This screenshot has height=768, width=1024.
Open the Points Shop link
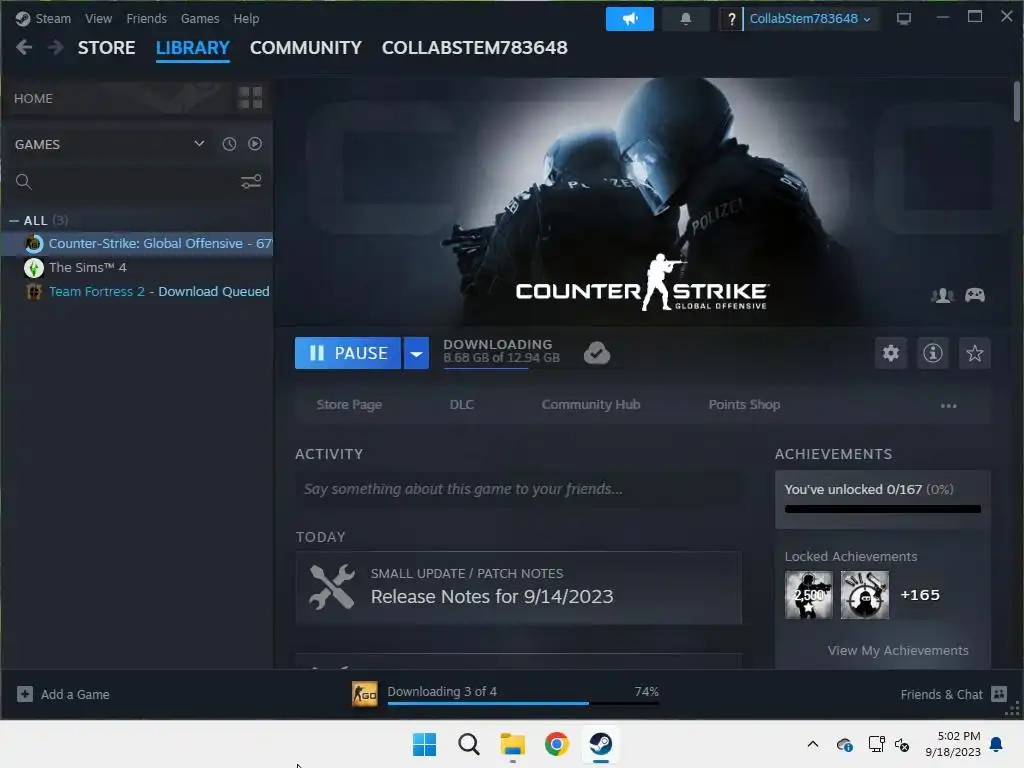744,405
